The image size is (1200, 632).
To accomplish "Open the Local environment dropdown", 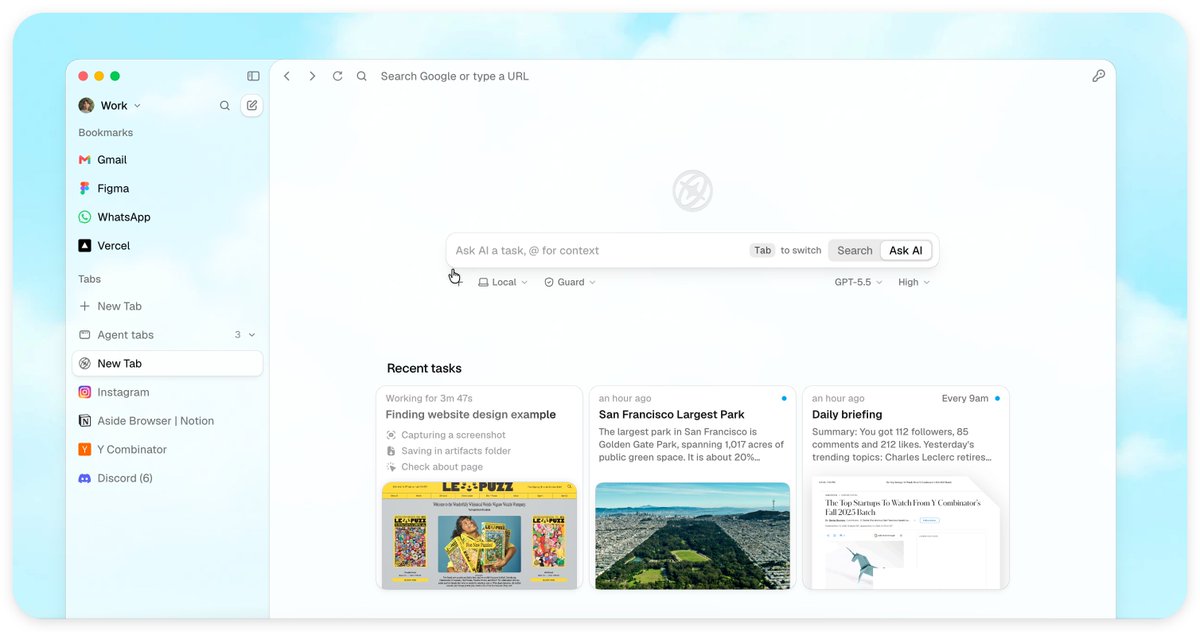I will click(503, 282).
